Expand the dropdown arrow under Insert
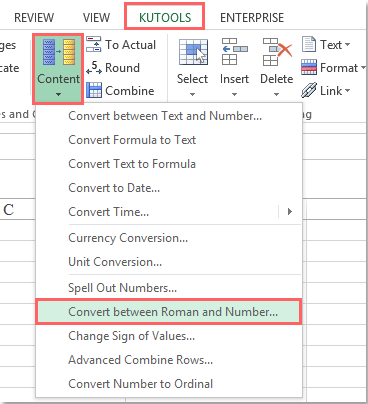 coord(234,94)
